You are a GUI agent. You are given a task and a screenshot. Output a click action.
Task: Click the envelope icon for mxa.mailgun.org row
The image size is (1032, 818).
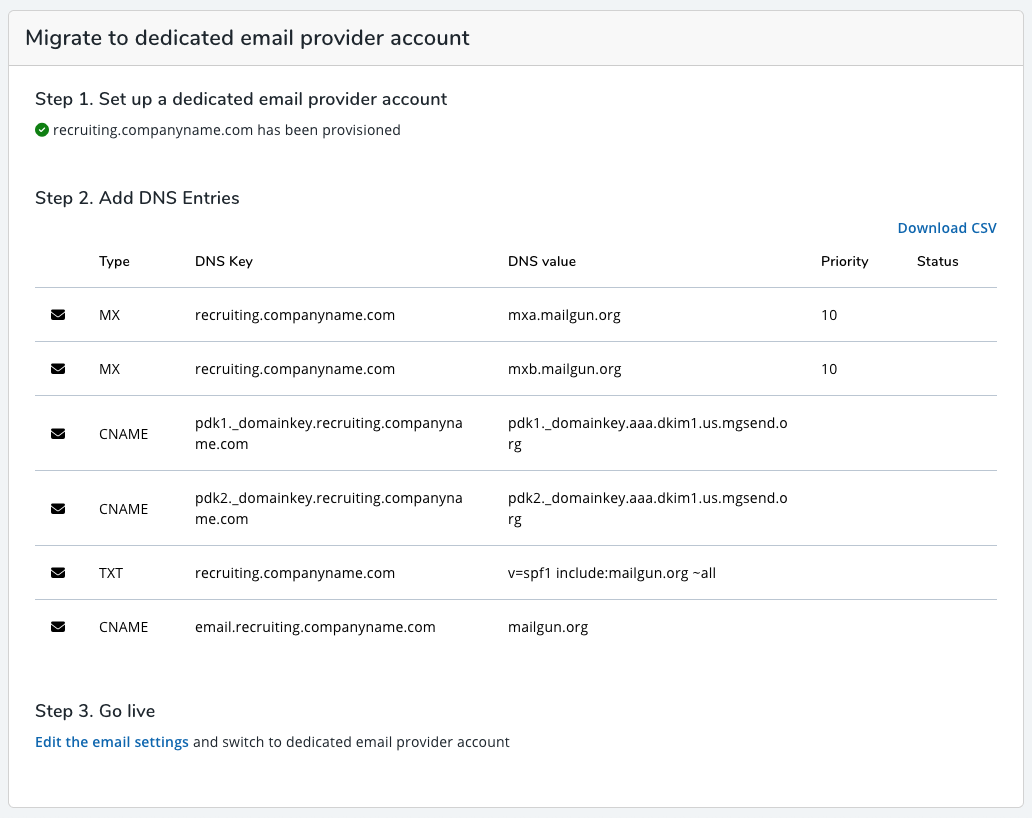click(x=58, y=315)
